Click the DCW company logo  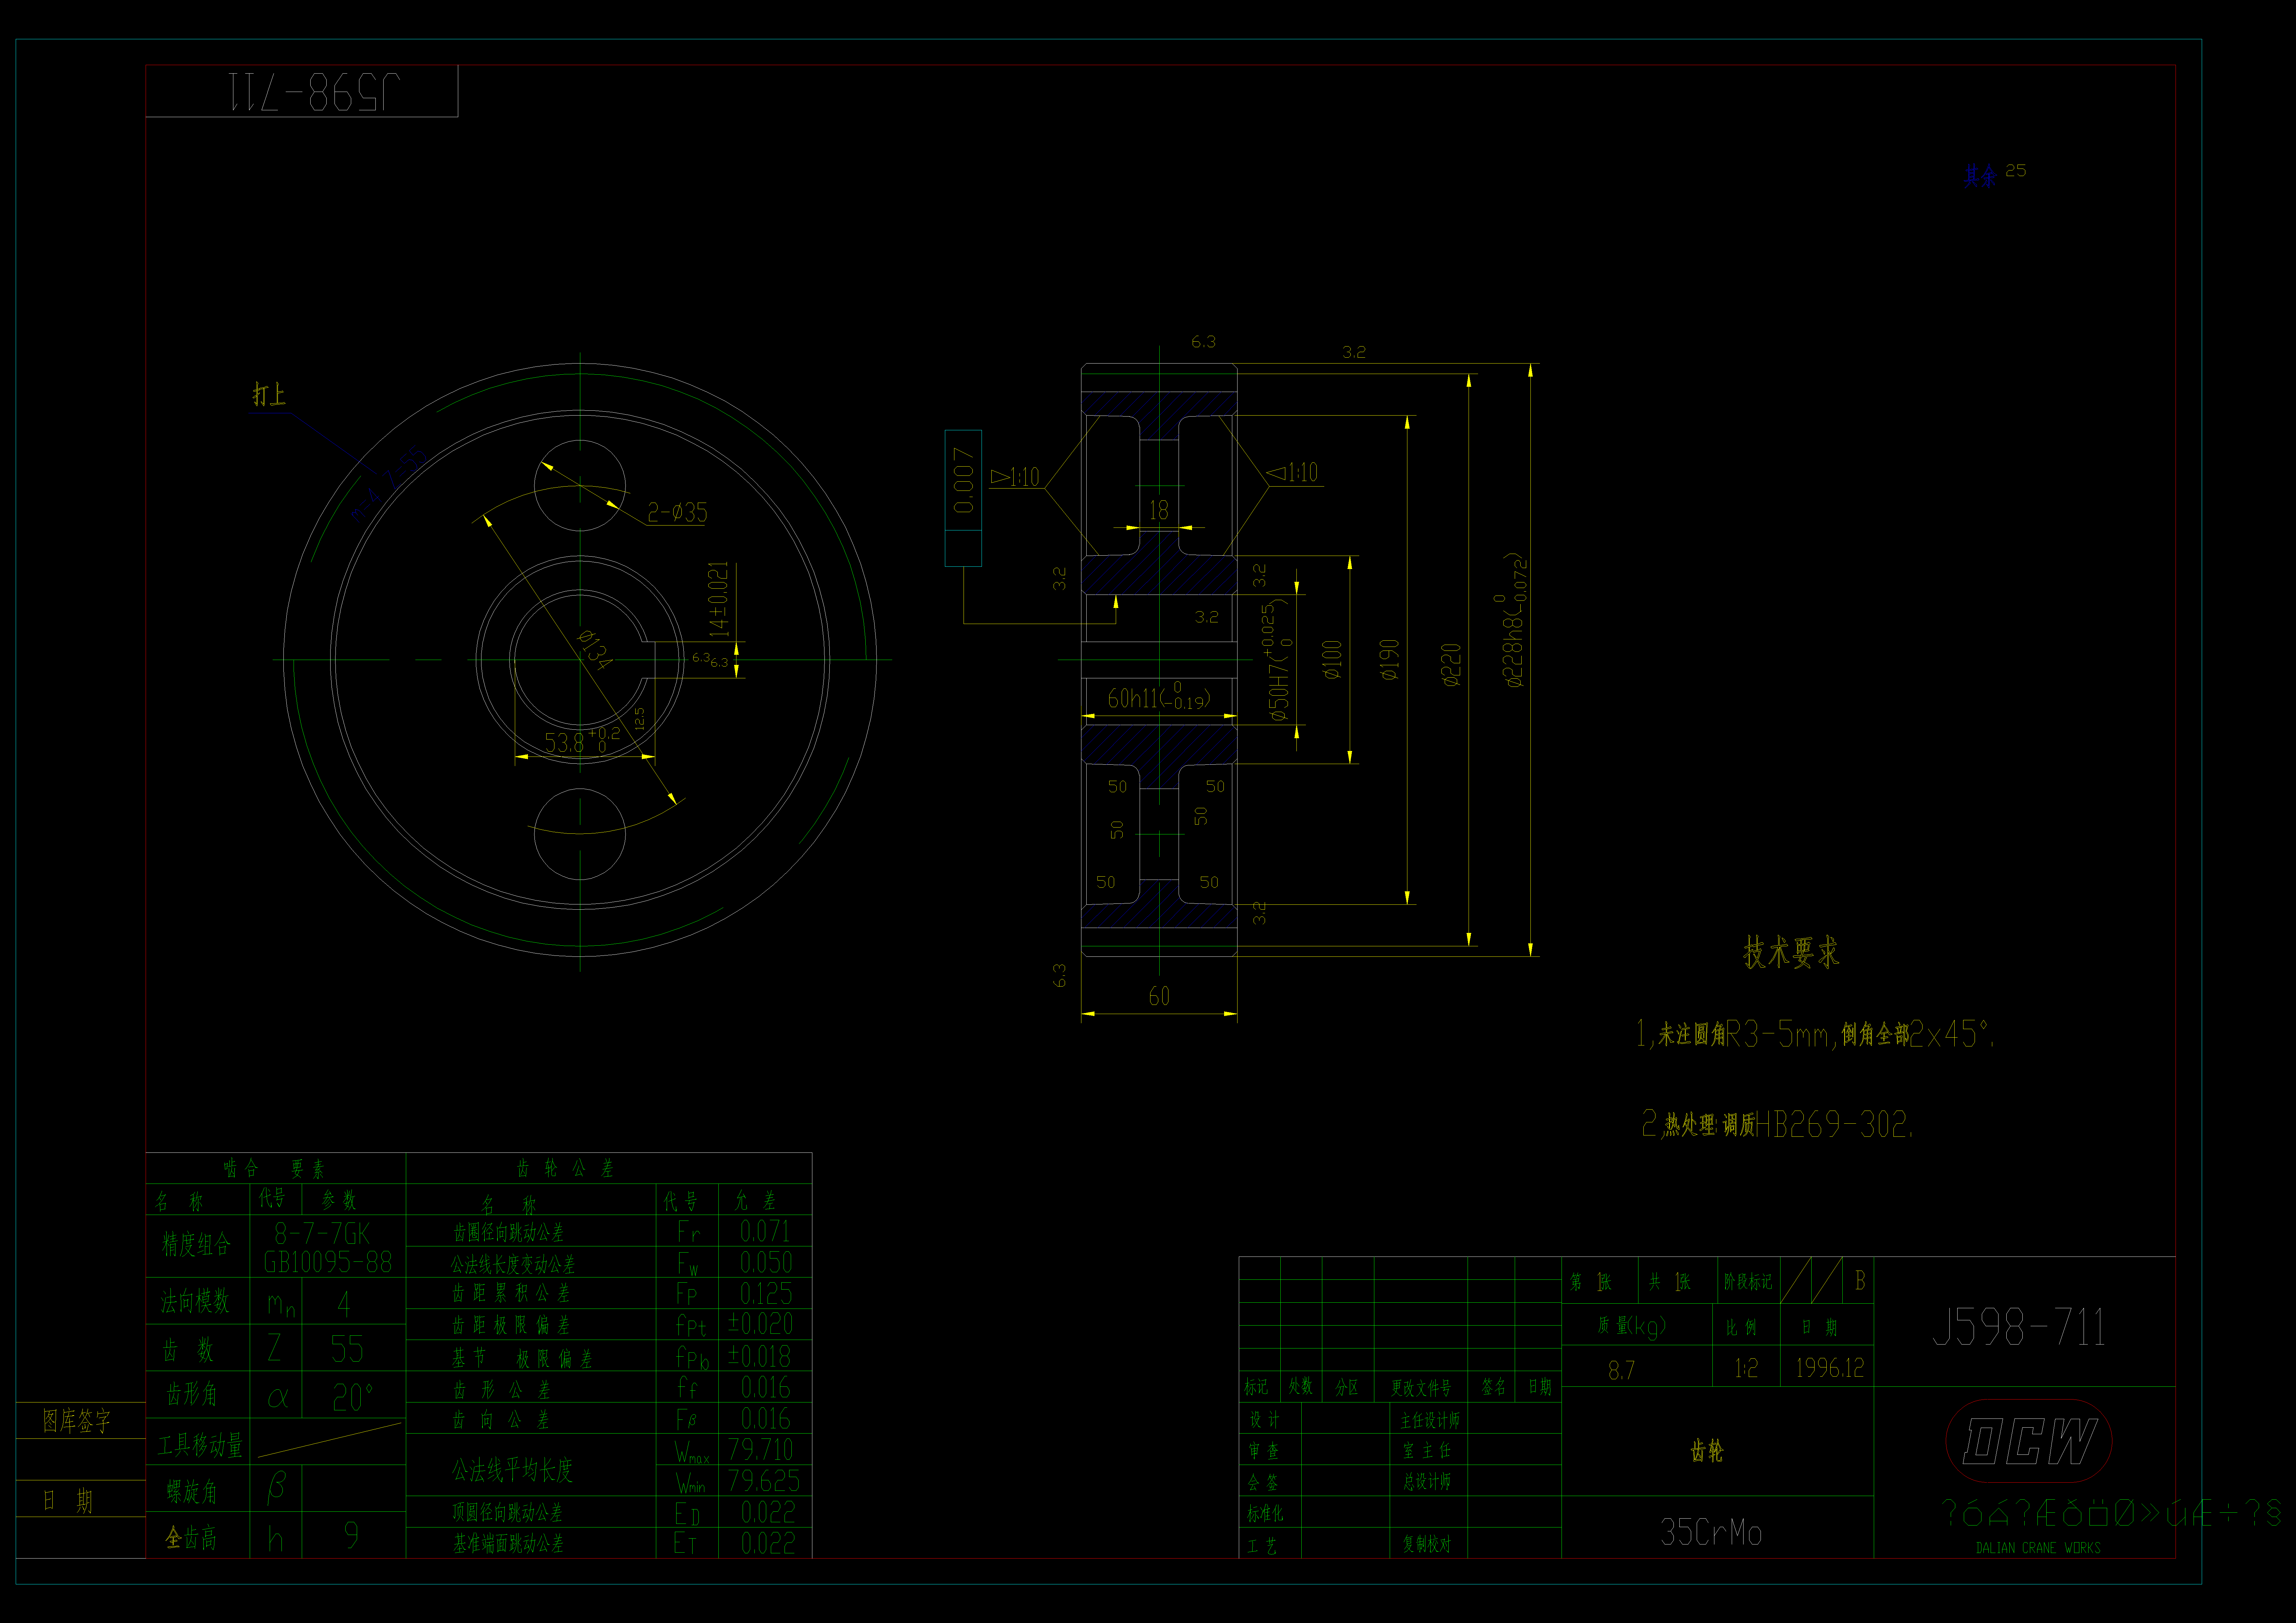coord(2029,1441)
